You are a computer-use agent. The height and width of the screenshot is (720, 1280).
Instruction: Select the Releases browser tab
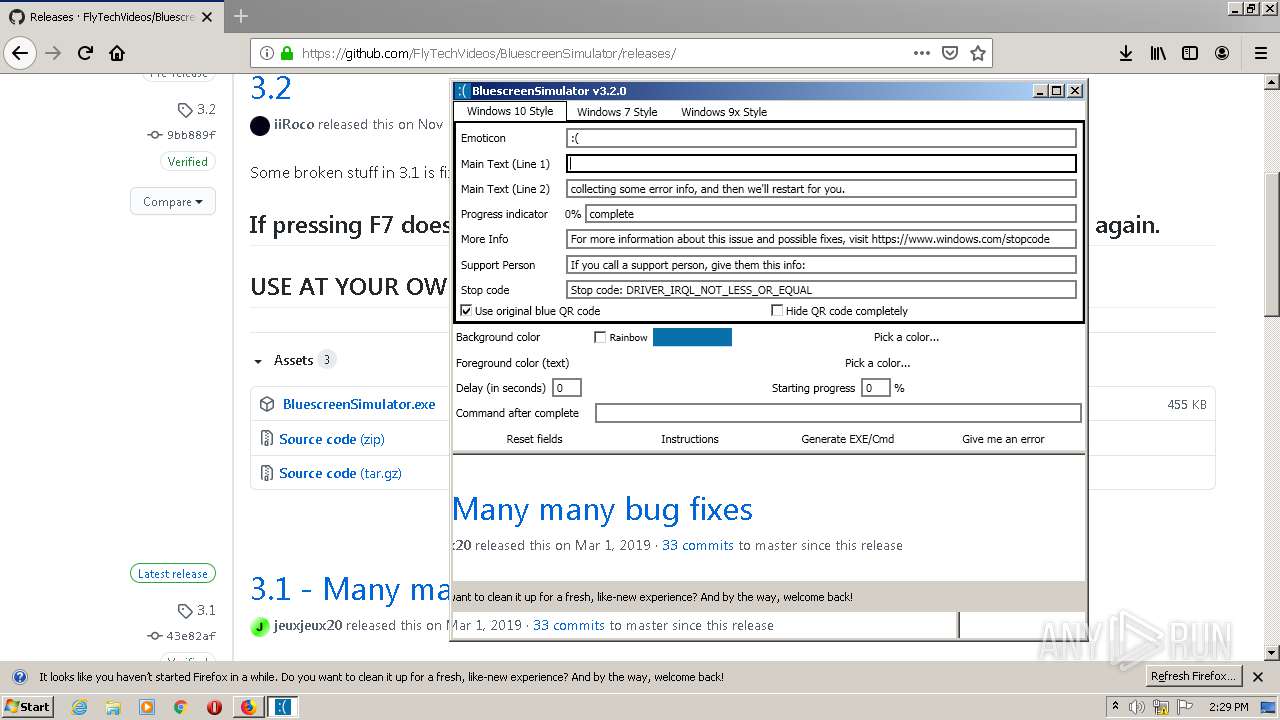point(110,16)
